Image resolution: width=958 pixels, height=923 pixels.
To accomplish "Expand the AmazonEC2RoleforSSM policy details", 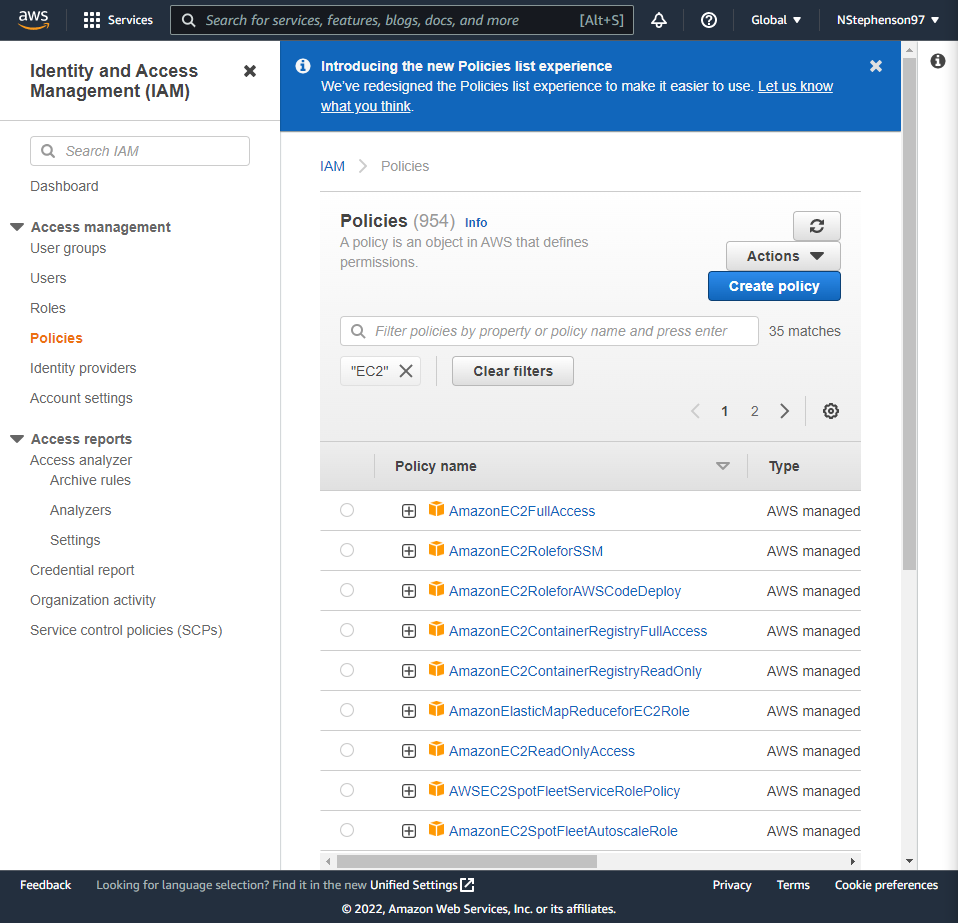I will point(409,551).
